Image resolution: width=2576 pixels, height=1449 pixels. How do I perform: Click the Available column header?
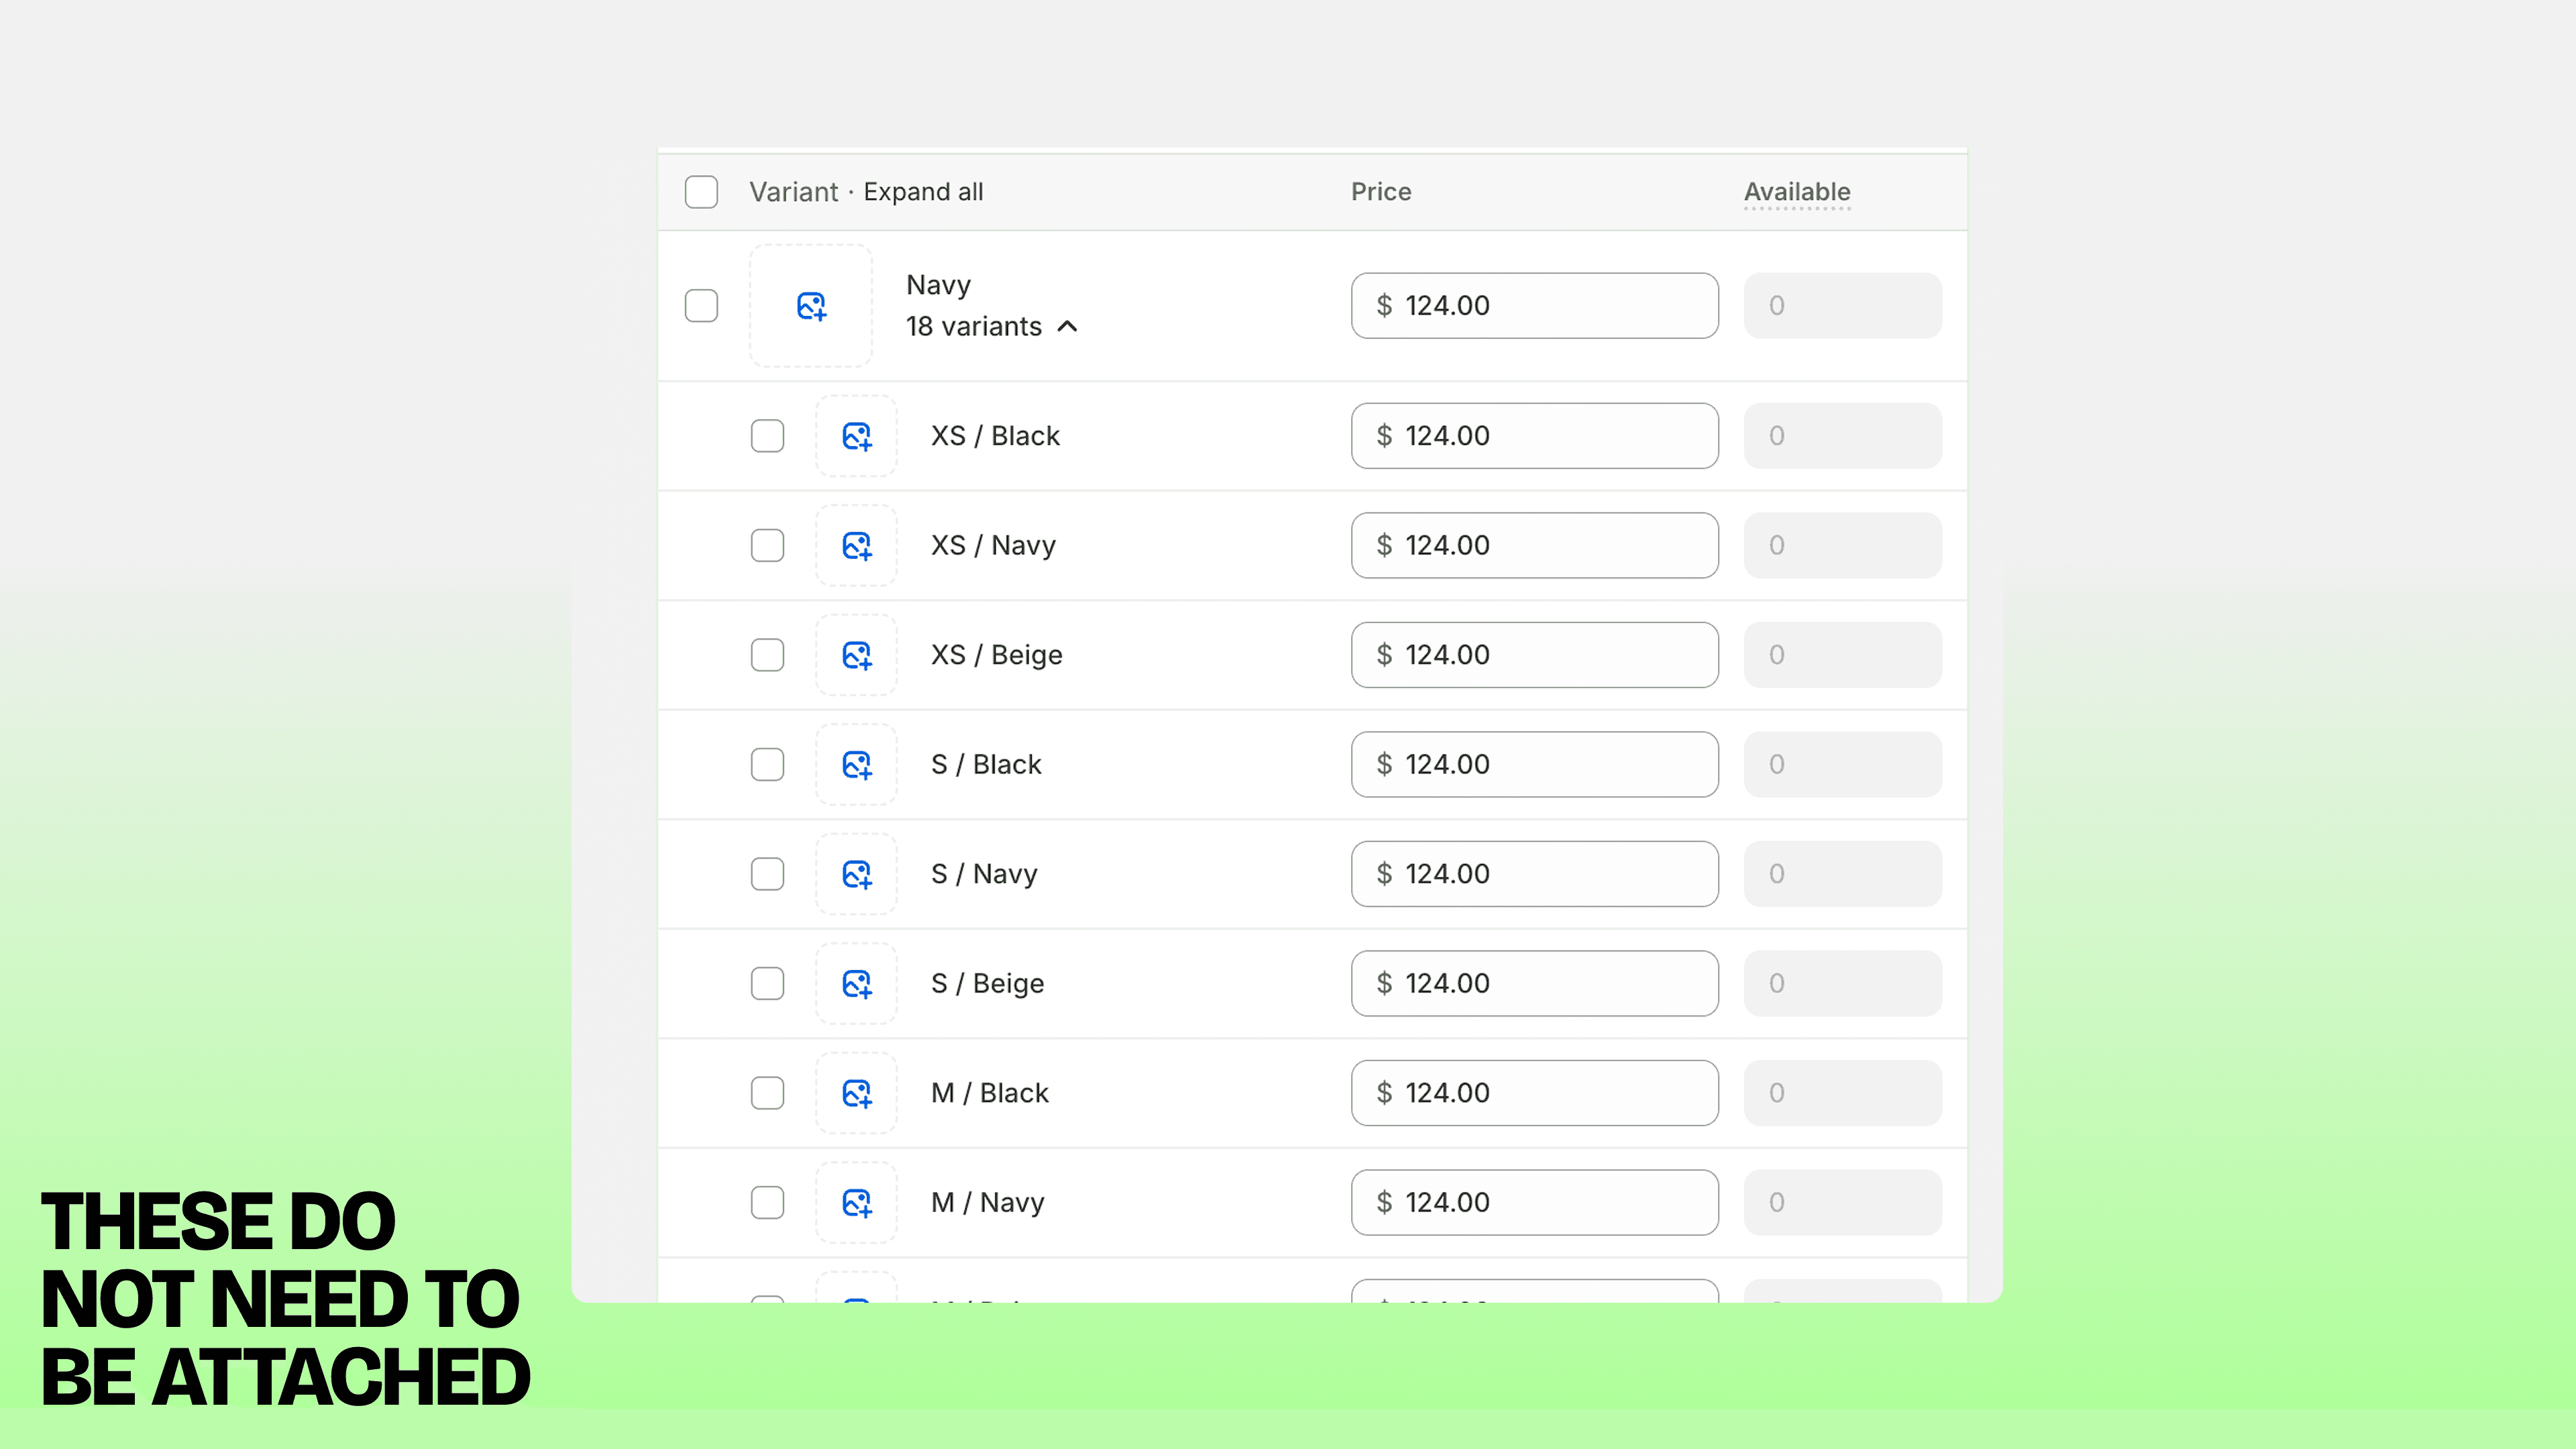(x=1796, y=192)
